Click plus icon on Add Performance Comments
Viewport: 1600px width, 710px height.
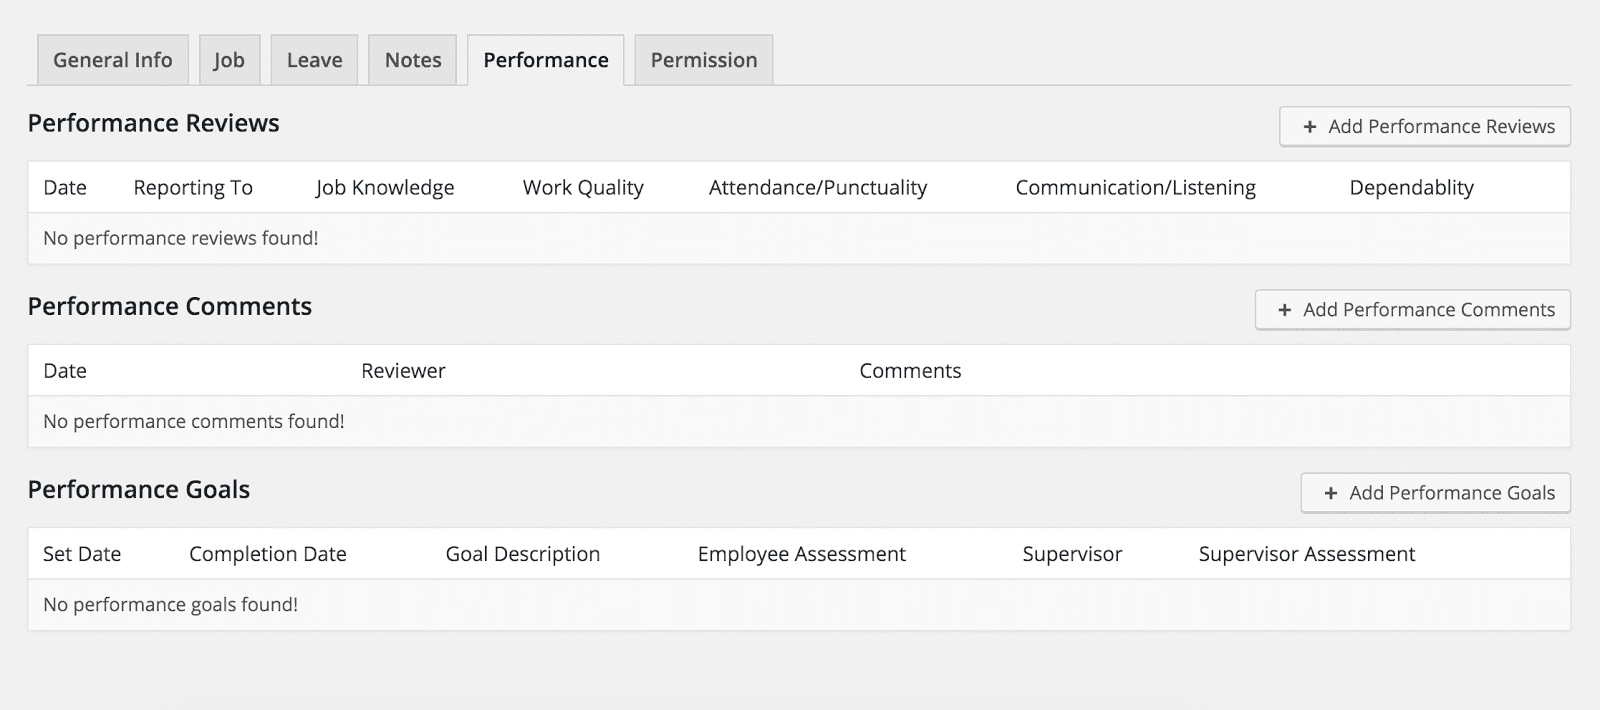coord(1285,310)
